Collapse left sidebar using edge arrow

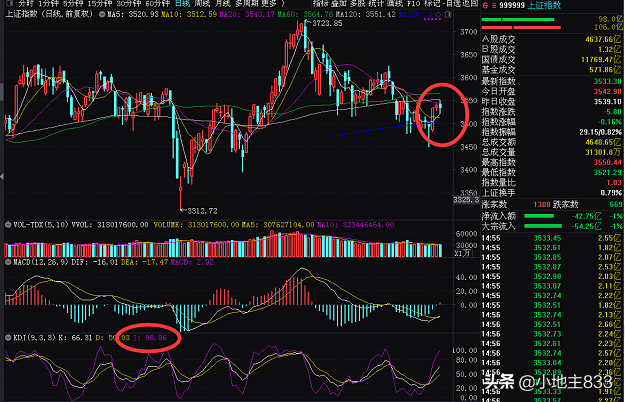point(2,176)
